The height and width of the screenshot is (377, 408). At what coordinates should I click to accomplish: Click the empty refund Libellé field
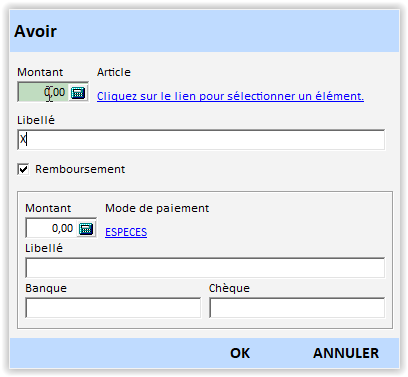(x=205, y=268)
